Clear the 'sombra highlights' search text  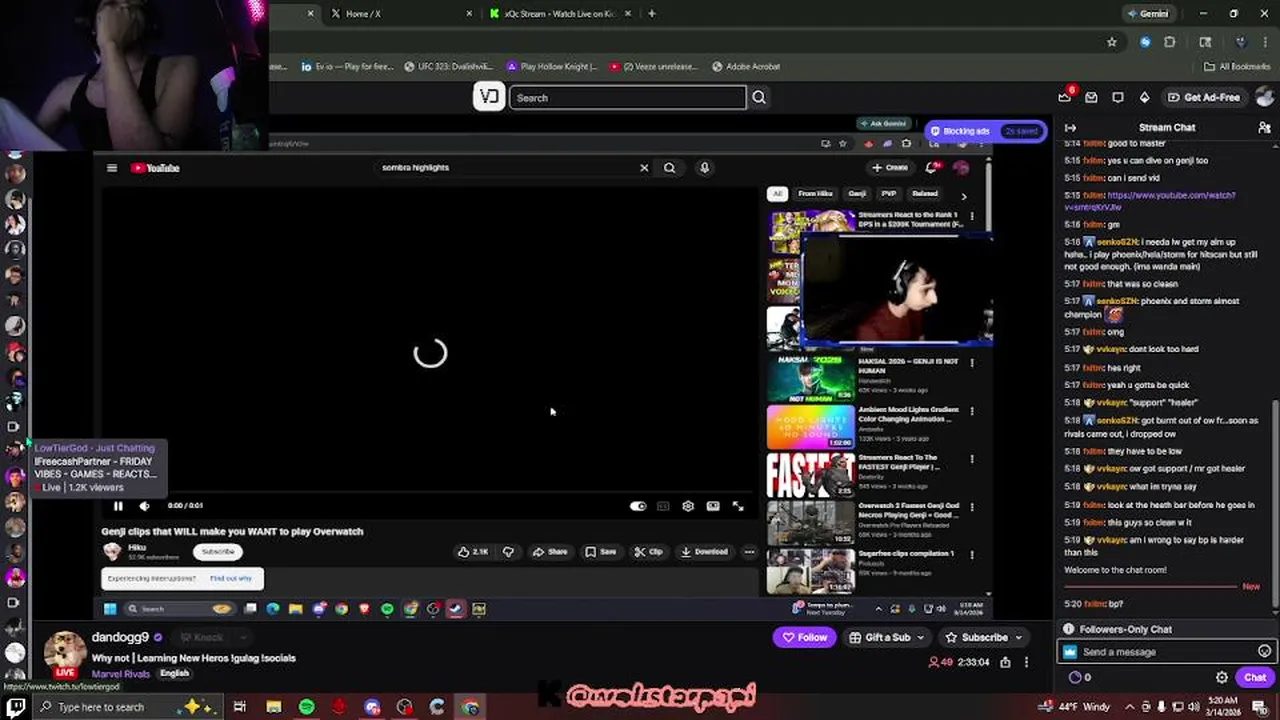[x=644, y=168]
